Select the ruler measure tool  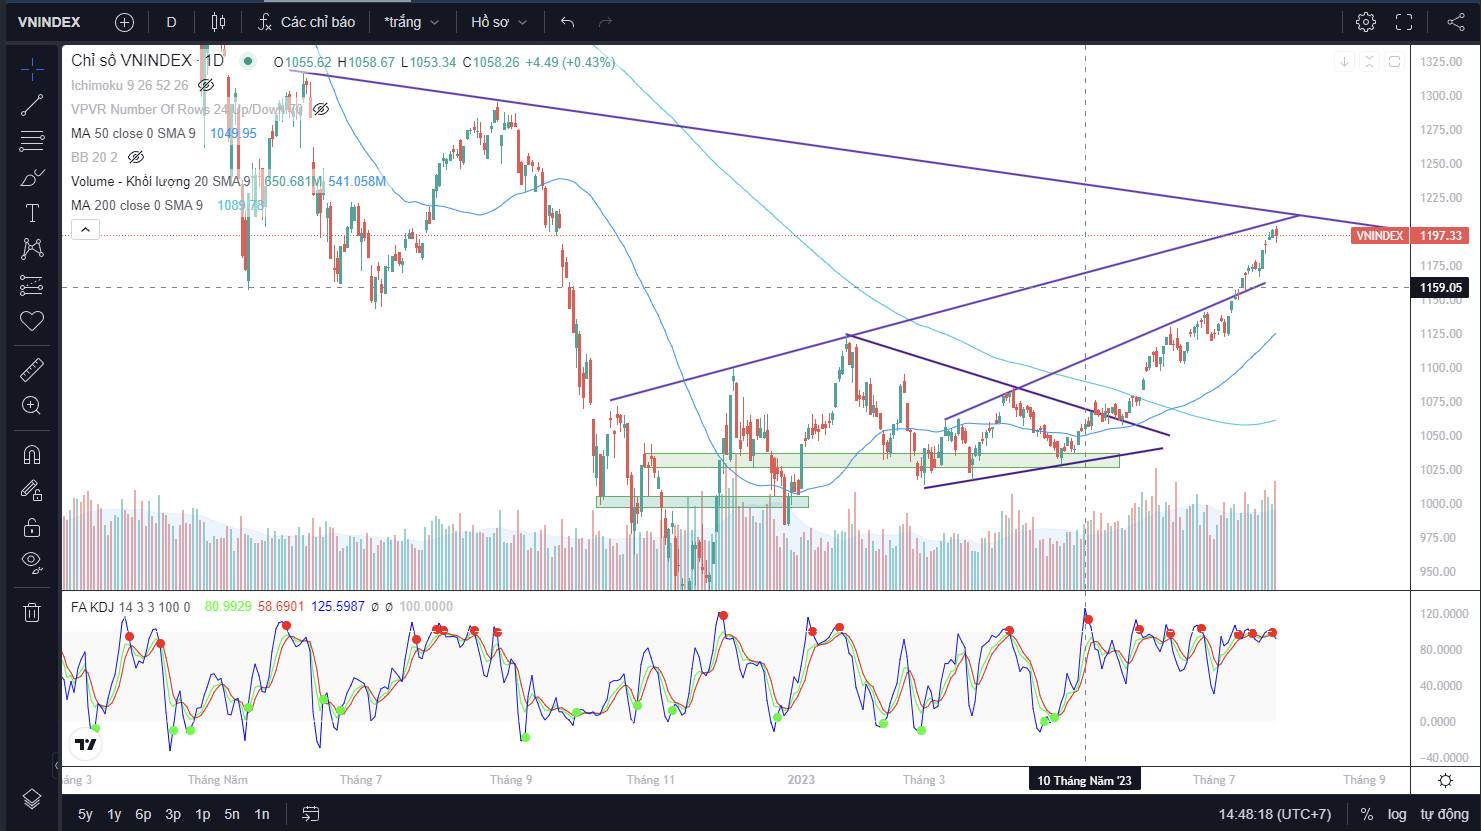[x=32, y=370]
